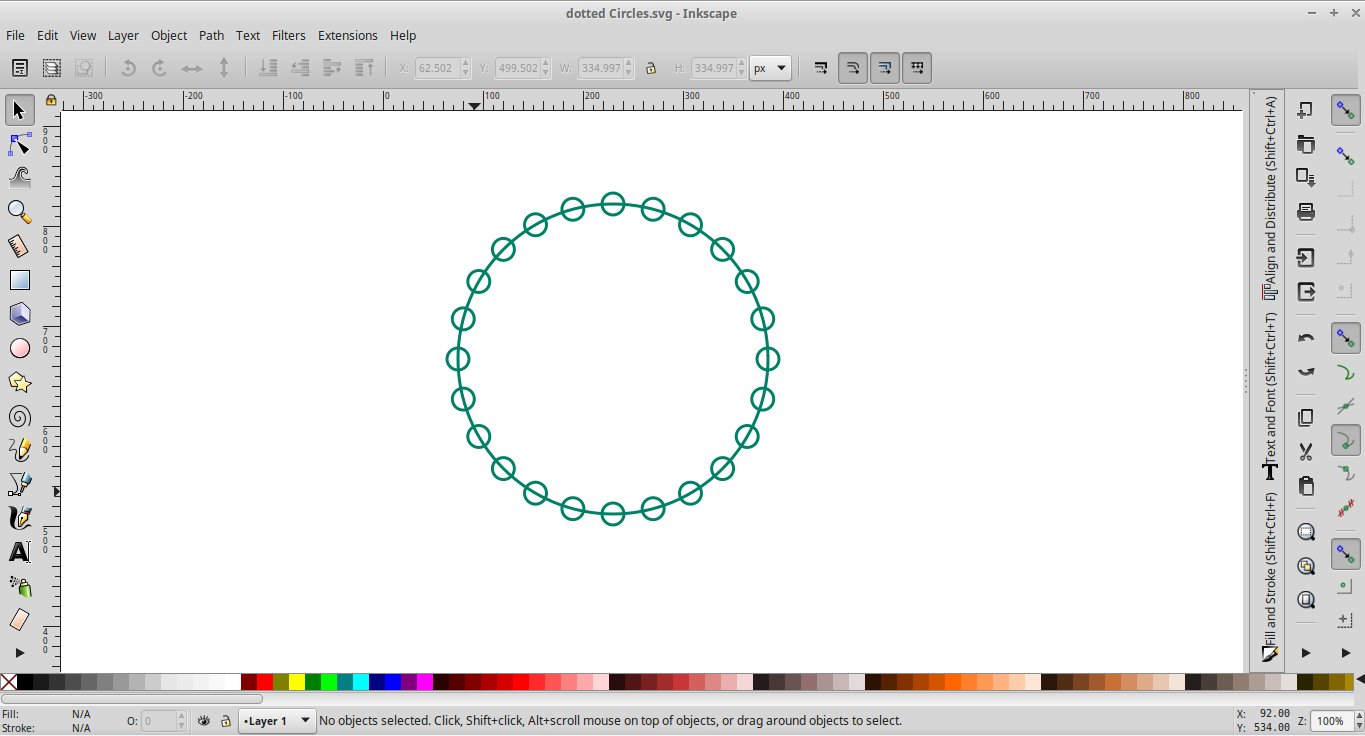Toggle the width-height lock icon
The width and height of the screenshot is (1365, 736).
click(651, 68)
